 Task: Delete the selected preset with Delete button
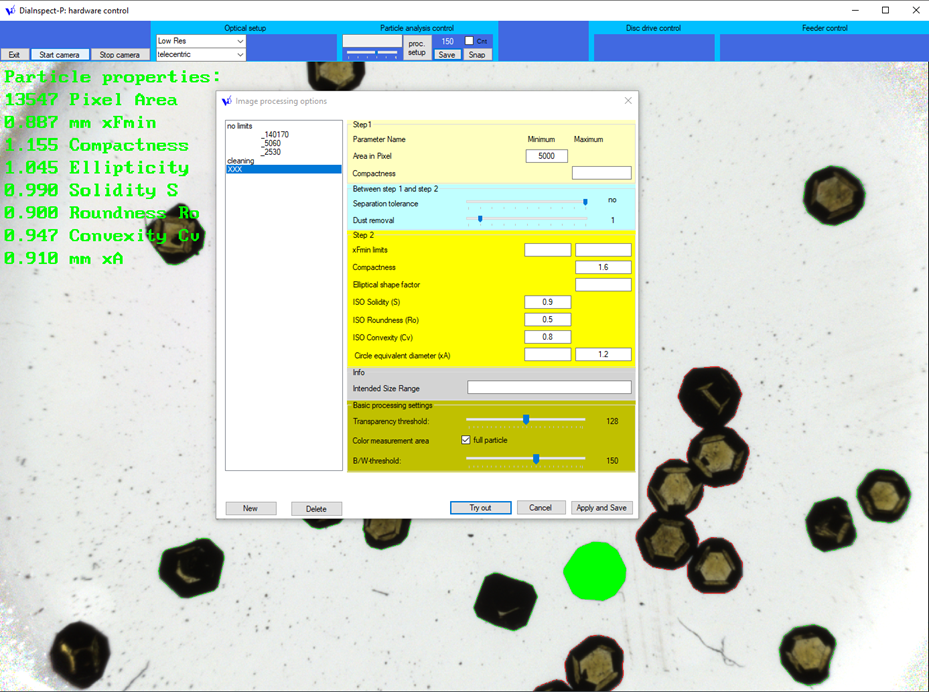coord(316,508)
